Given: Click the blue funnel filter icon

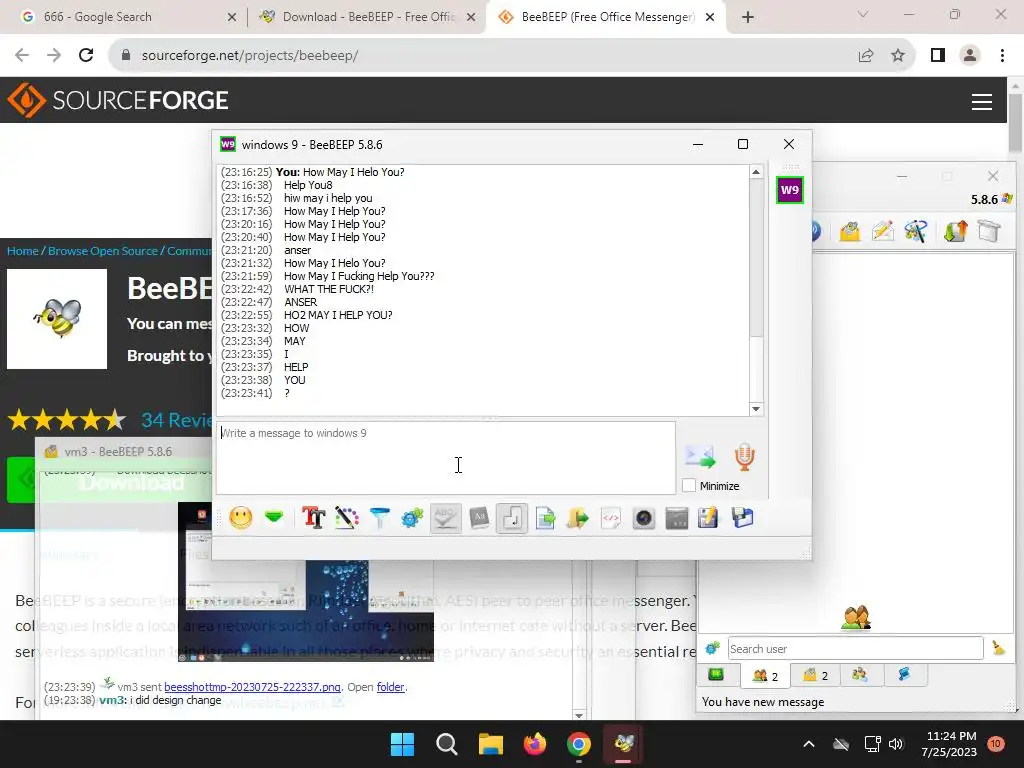Looking at the screenshot, I should pyautogui.click(x=379, y=518).
